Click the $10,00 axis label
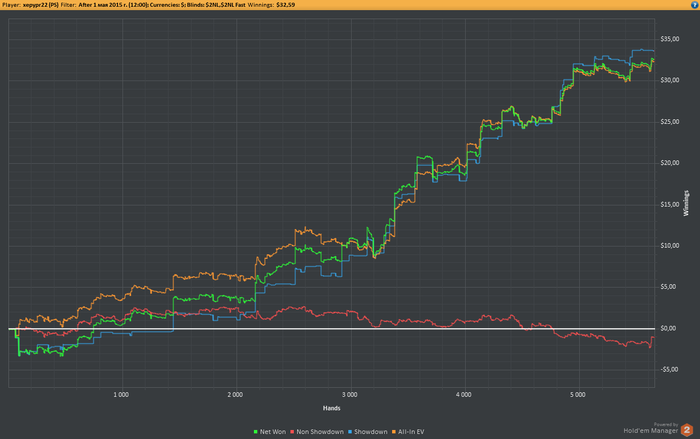The height and width of the screenshot is (439, 700). [670, 246]
